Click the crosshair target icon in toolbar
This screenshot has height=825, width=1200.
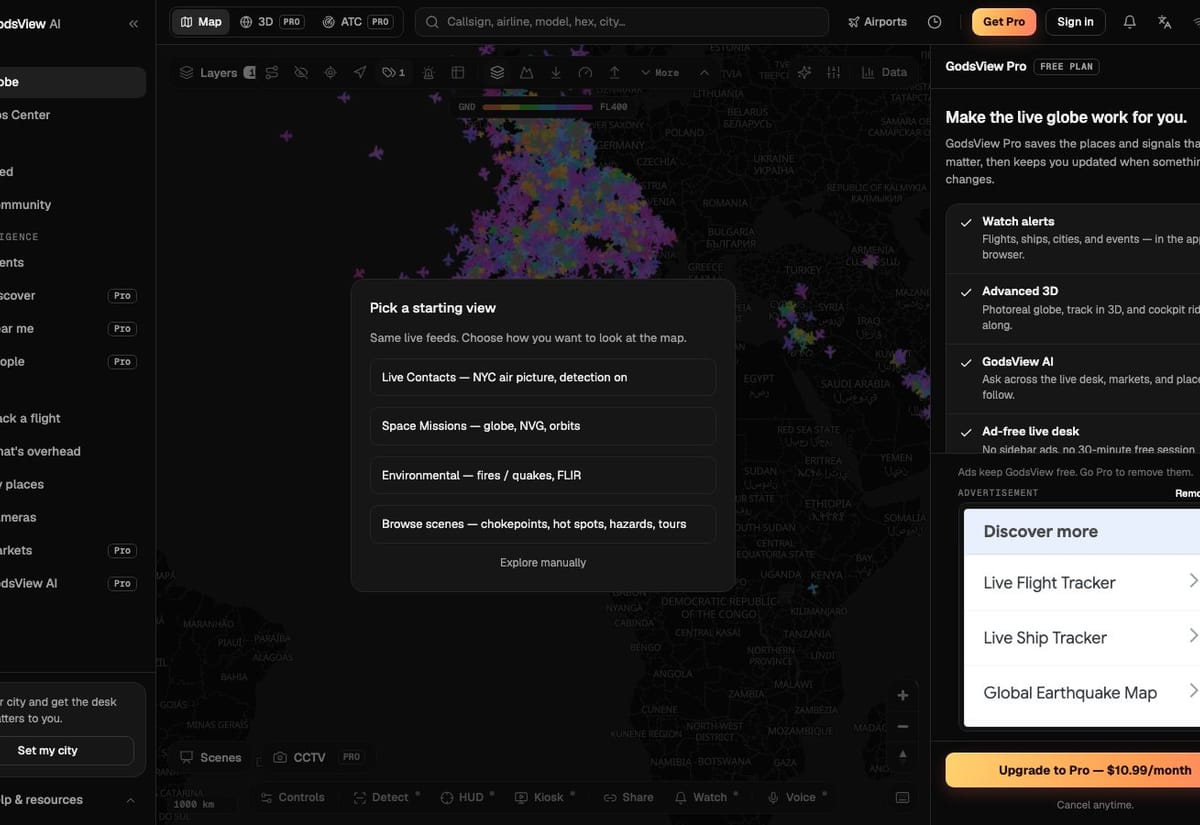click(330, 73)
